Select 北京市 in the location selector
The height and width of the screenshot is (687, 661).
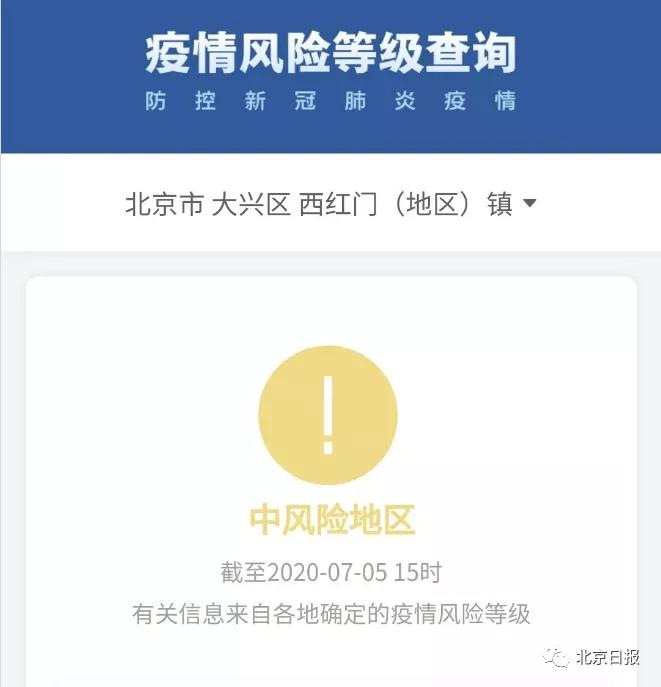pyautogui.click(x=164, y=204)
